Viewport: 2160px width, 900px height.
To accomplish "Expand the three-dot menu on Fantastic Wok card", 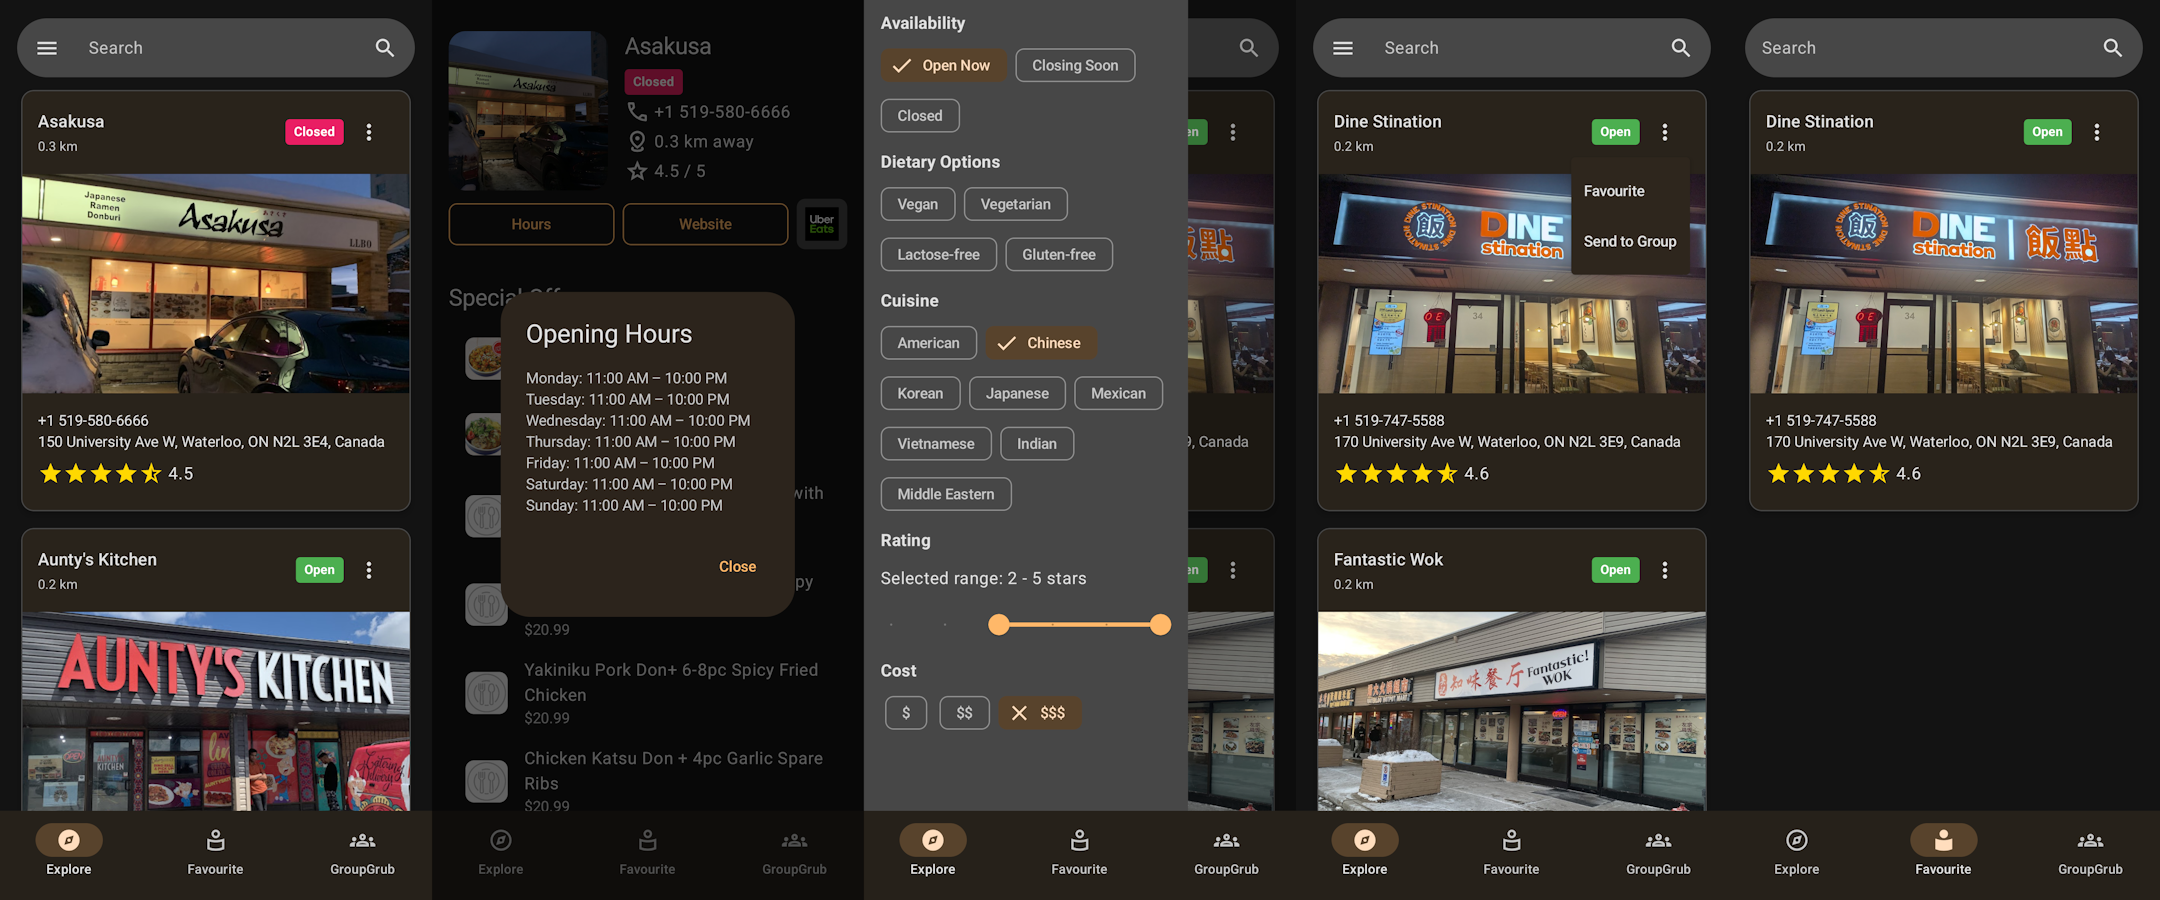I will pos(1665,570).
